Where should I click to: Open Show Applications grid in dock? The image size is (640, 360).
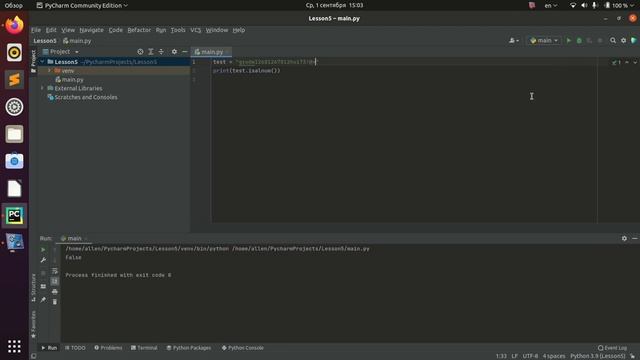click(x=14, y=346)
